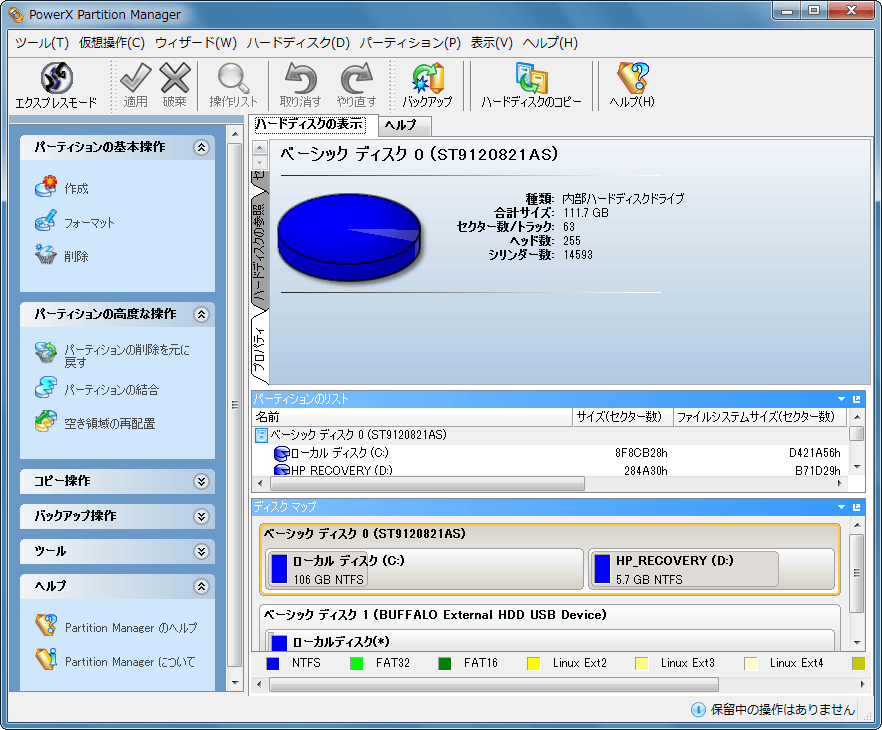Expand the コピー操作 section

[201, 481]
